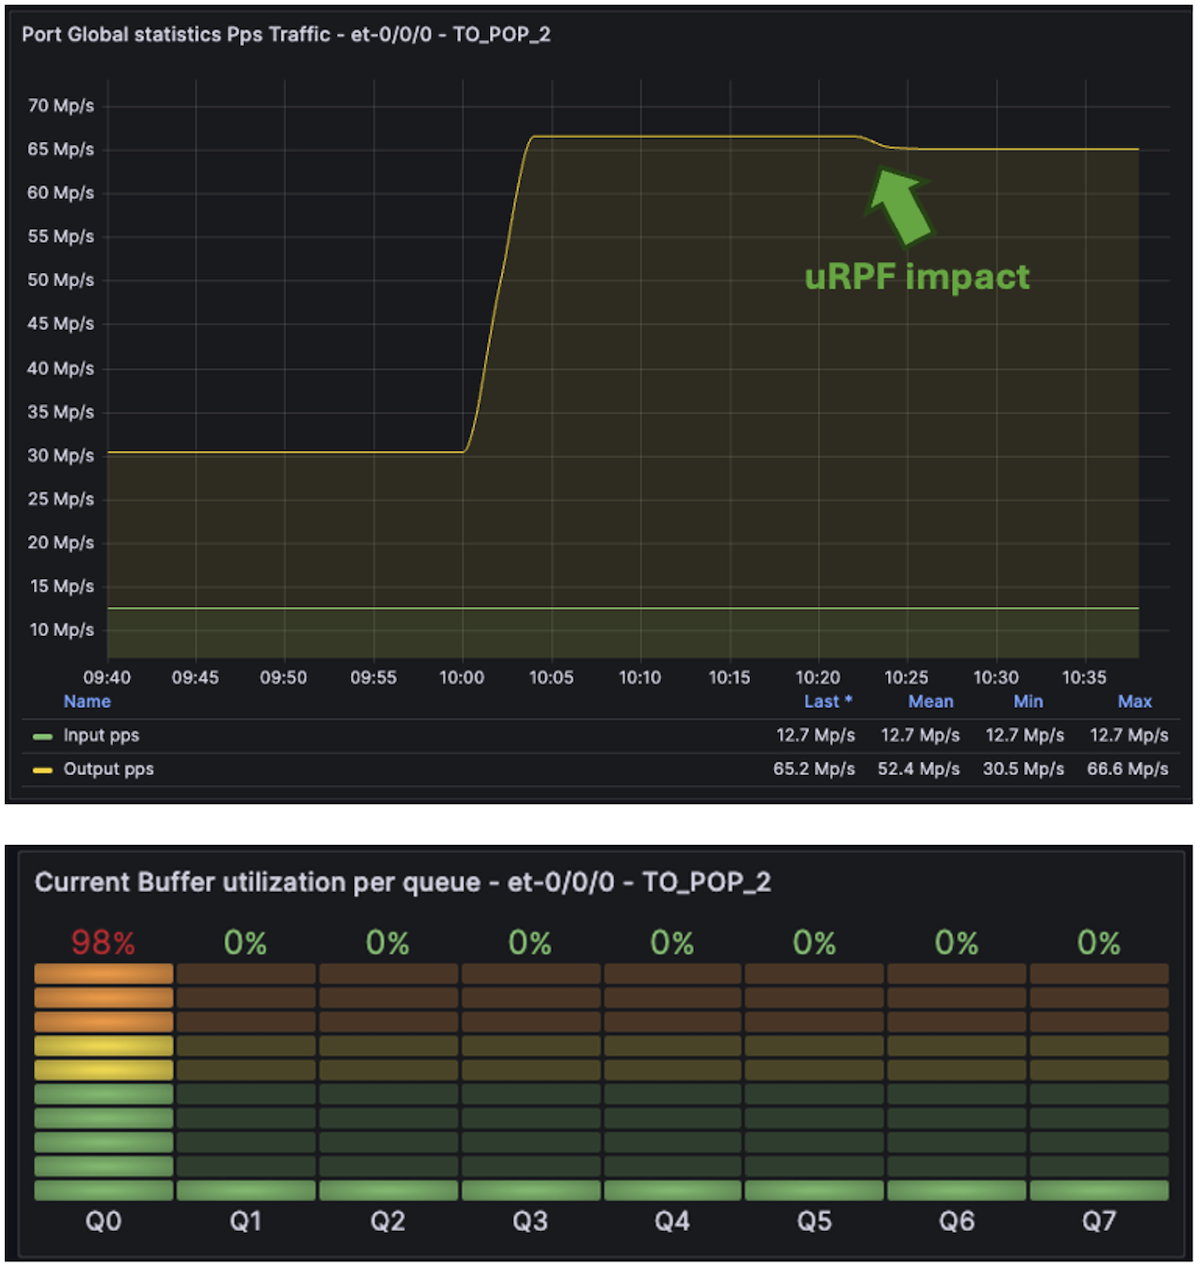
Task: Sort legend by the Name column
Action: [x=87, y=701]
